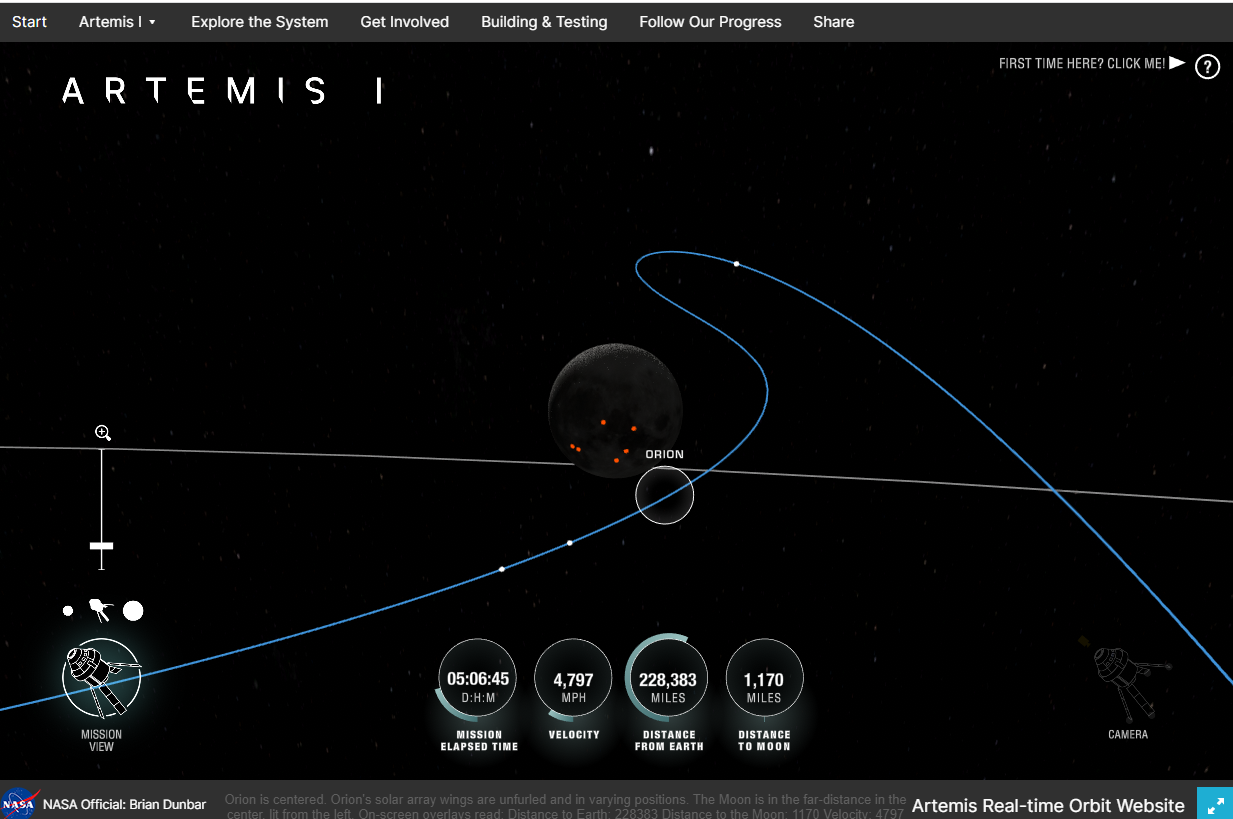This screenshot has height=819, width=1233.
Task: Open the Start menu item
Action: tap(30, 22)
